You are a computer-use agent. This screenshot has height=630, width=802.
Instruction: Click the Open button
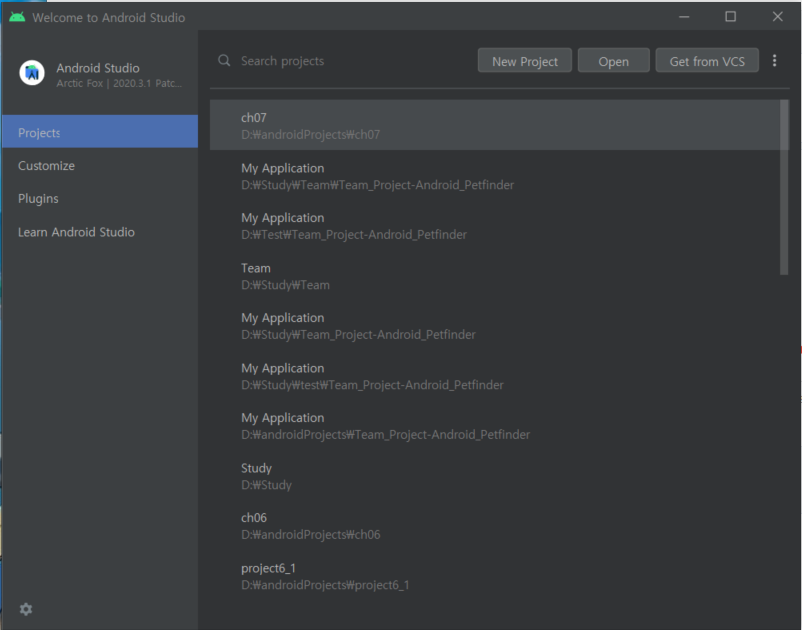[x=614, y=61]
